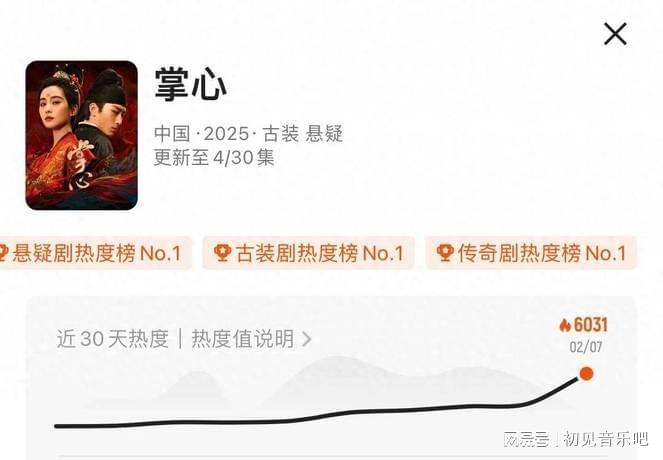Open 热度值说明 explanation link

[243, 339]
